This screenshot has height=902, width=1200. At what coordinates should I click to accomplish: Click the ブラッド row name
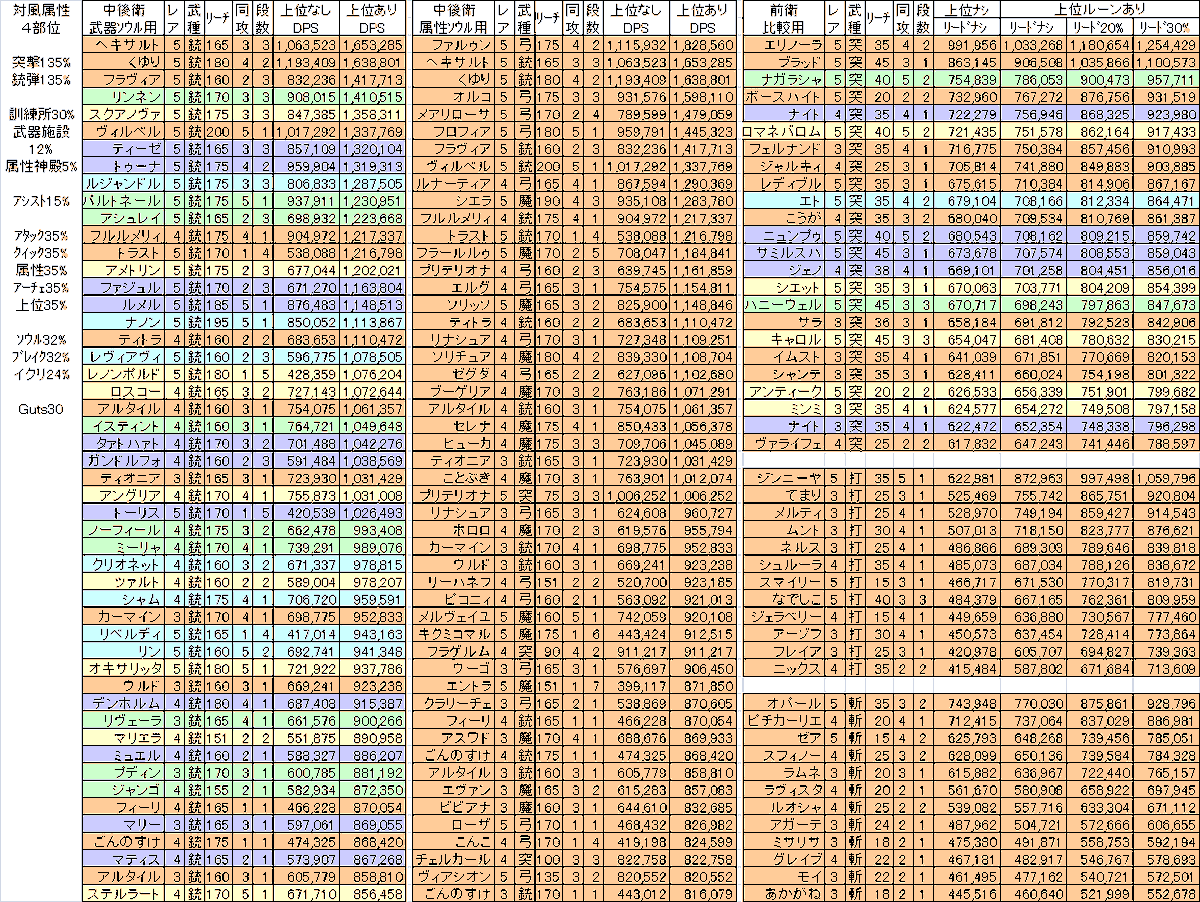tap(785, 60)
